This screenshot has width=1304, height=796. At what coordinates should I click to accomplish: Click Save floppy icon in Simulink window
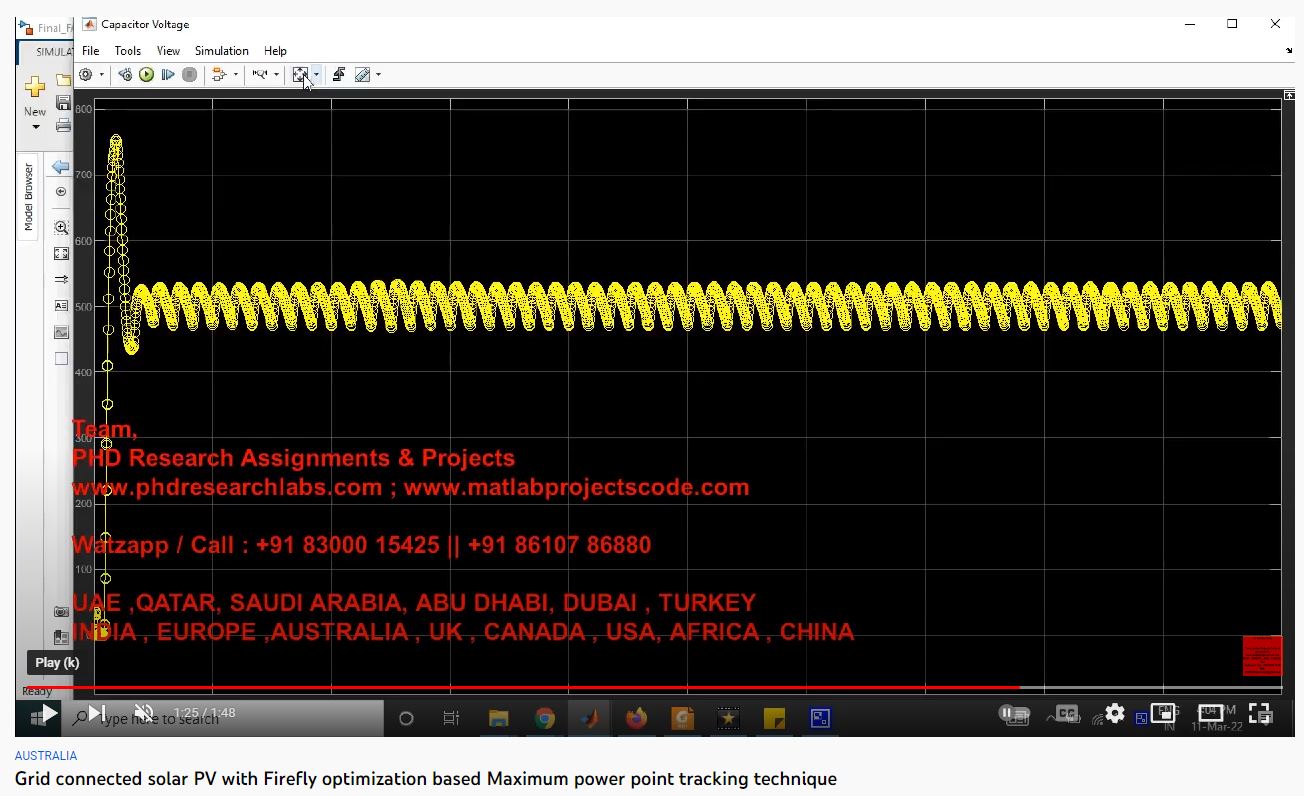tap(64, 103)
